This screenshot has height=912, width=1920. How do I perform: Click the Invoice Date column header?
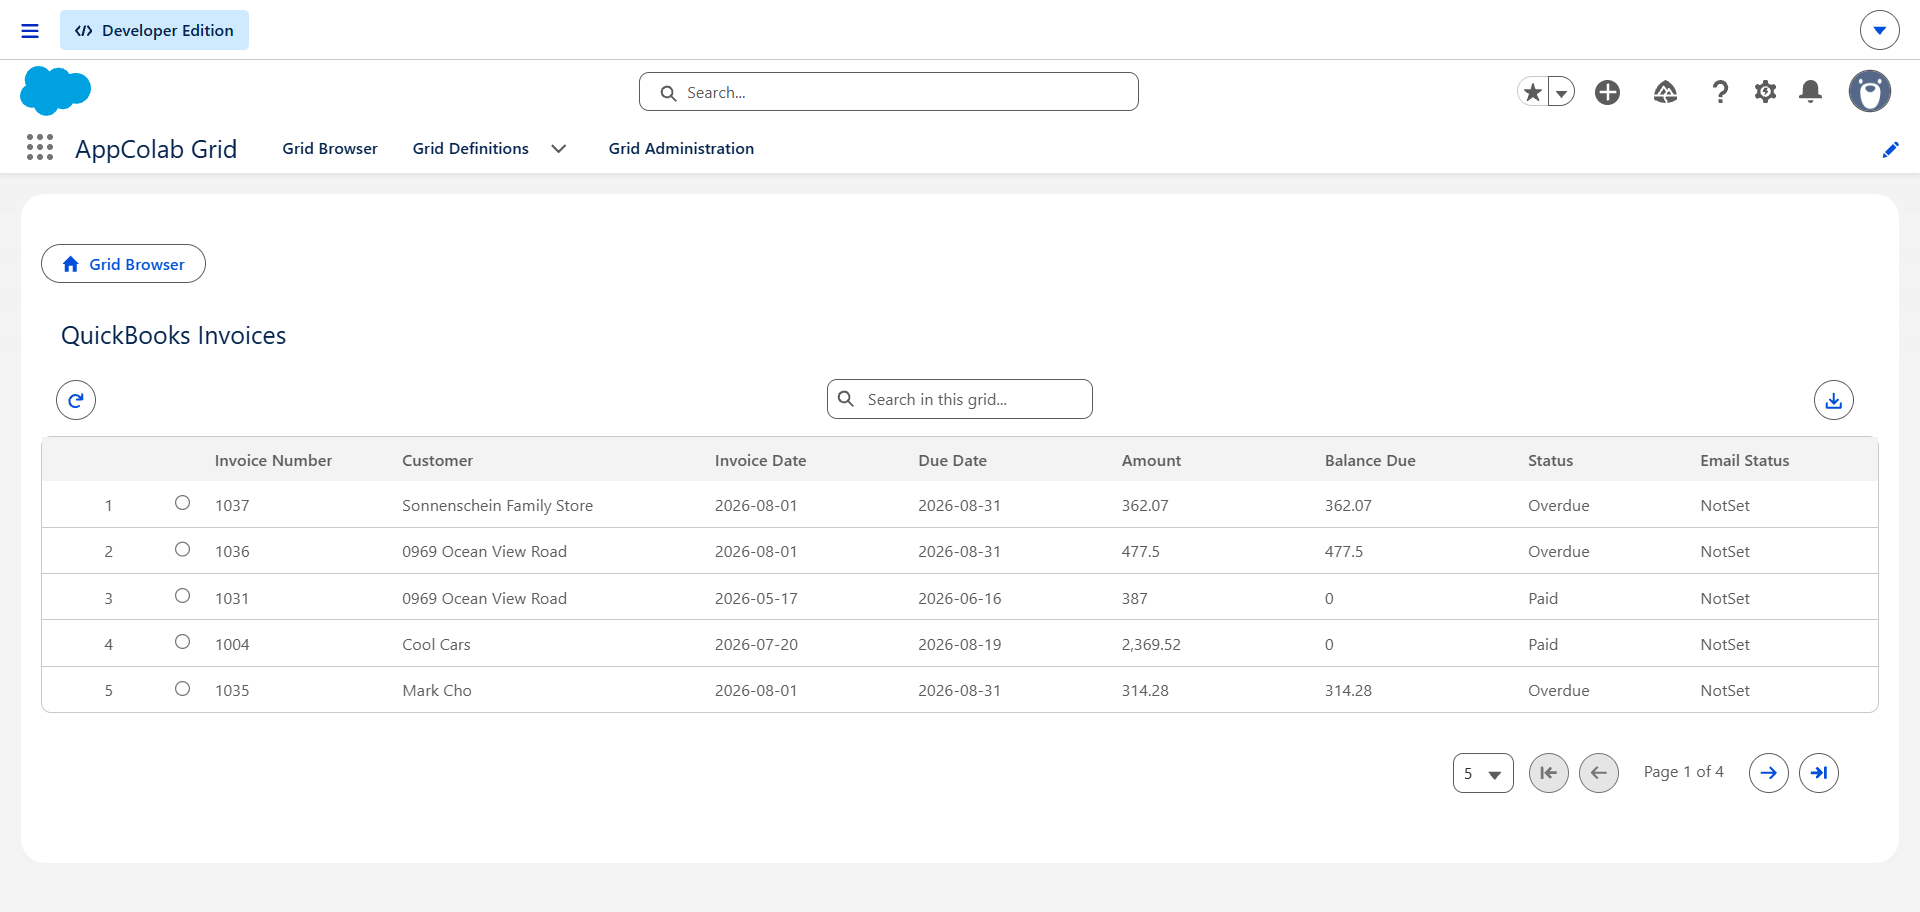[760, 460]
